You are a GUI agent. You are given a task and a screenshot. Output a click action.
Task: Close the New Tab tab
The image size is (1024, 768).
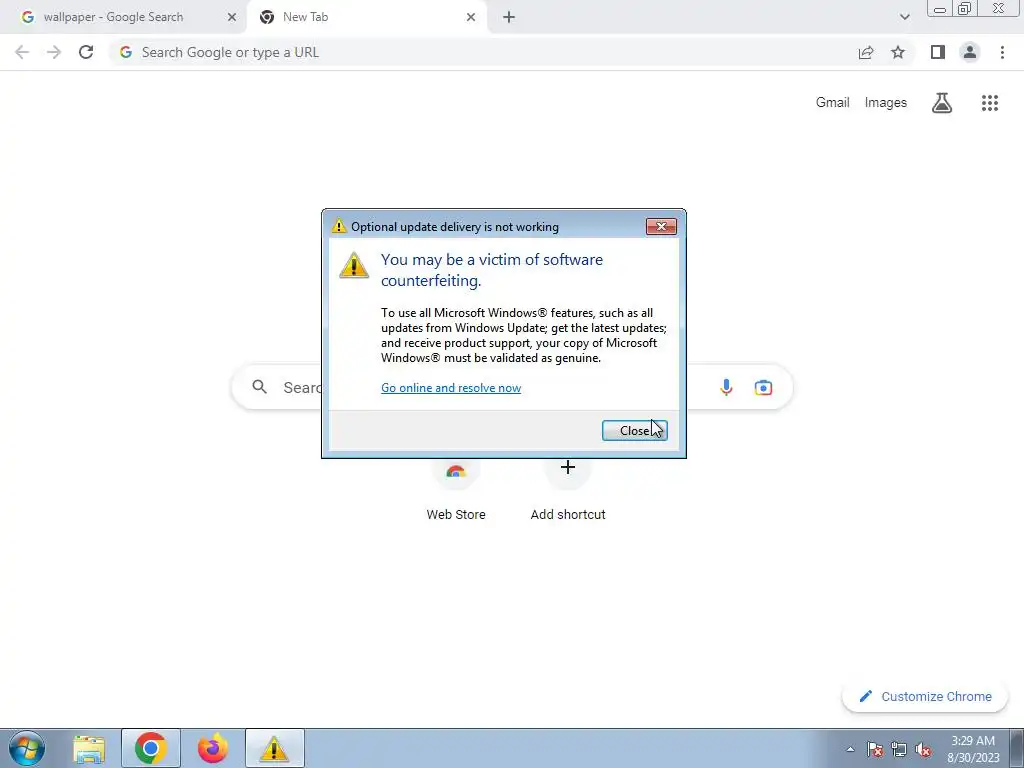(x=471, y=17)
